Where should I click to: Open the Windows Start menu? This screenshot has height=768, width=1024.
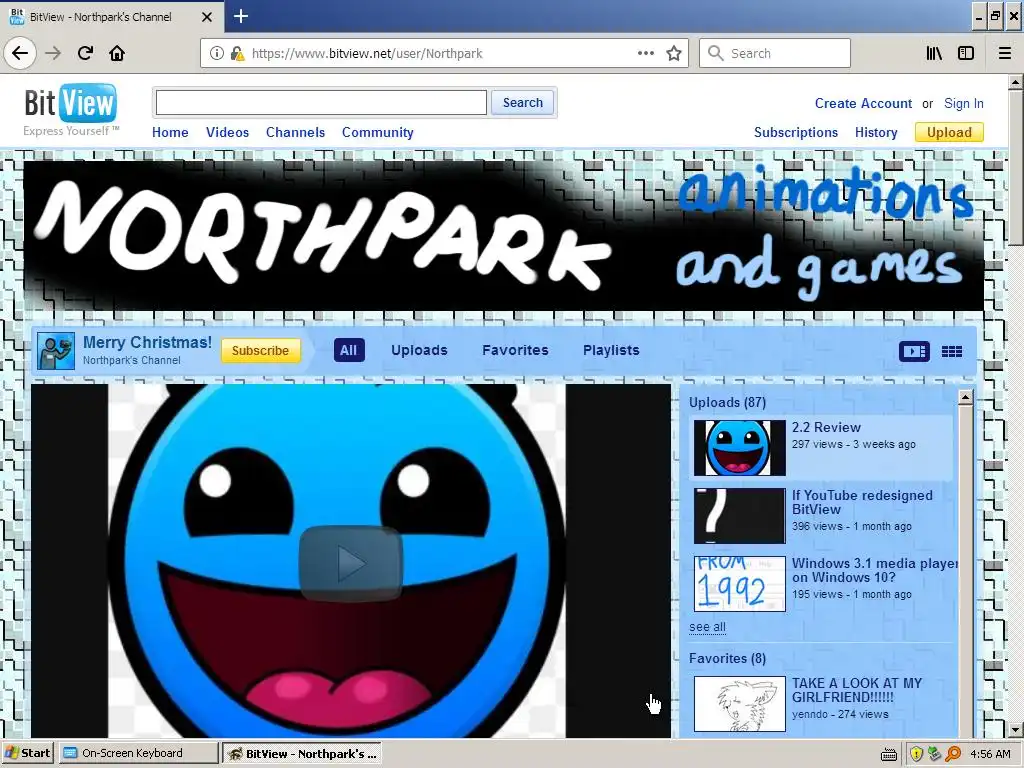click(x=27, y=753)
